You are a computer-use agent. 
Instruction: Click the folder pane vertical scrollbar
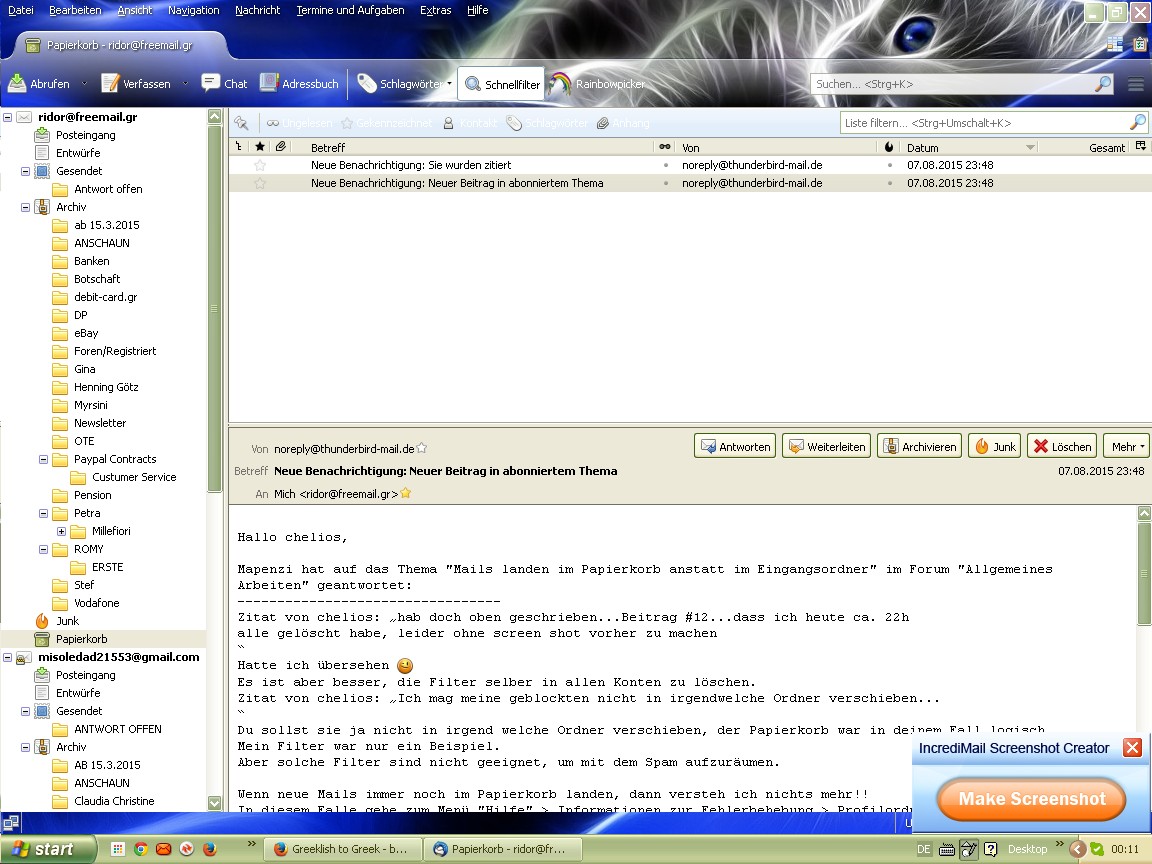pos(214,310)
